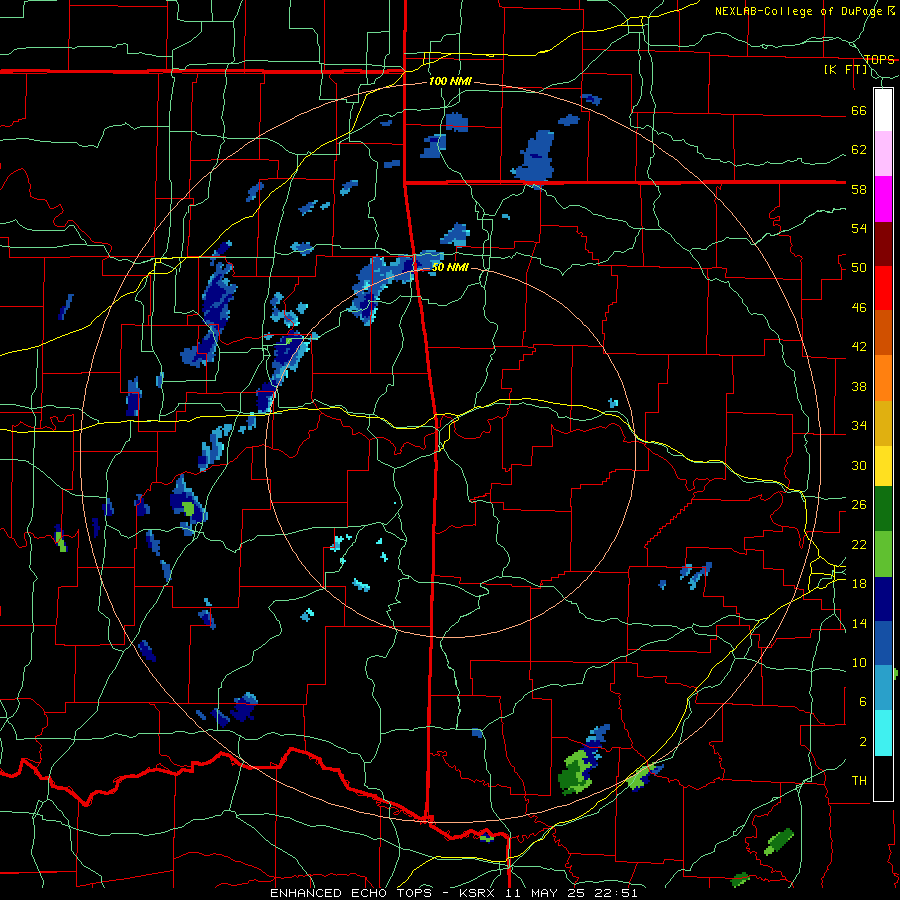
Task: Click the legend value 30
Action: click(859, 465)
